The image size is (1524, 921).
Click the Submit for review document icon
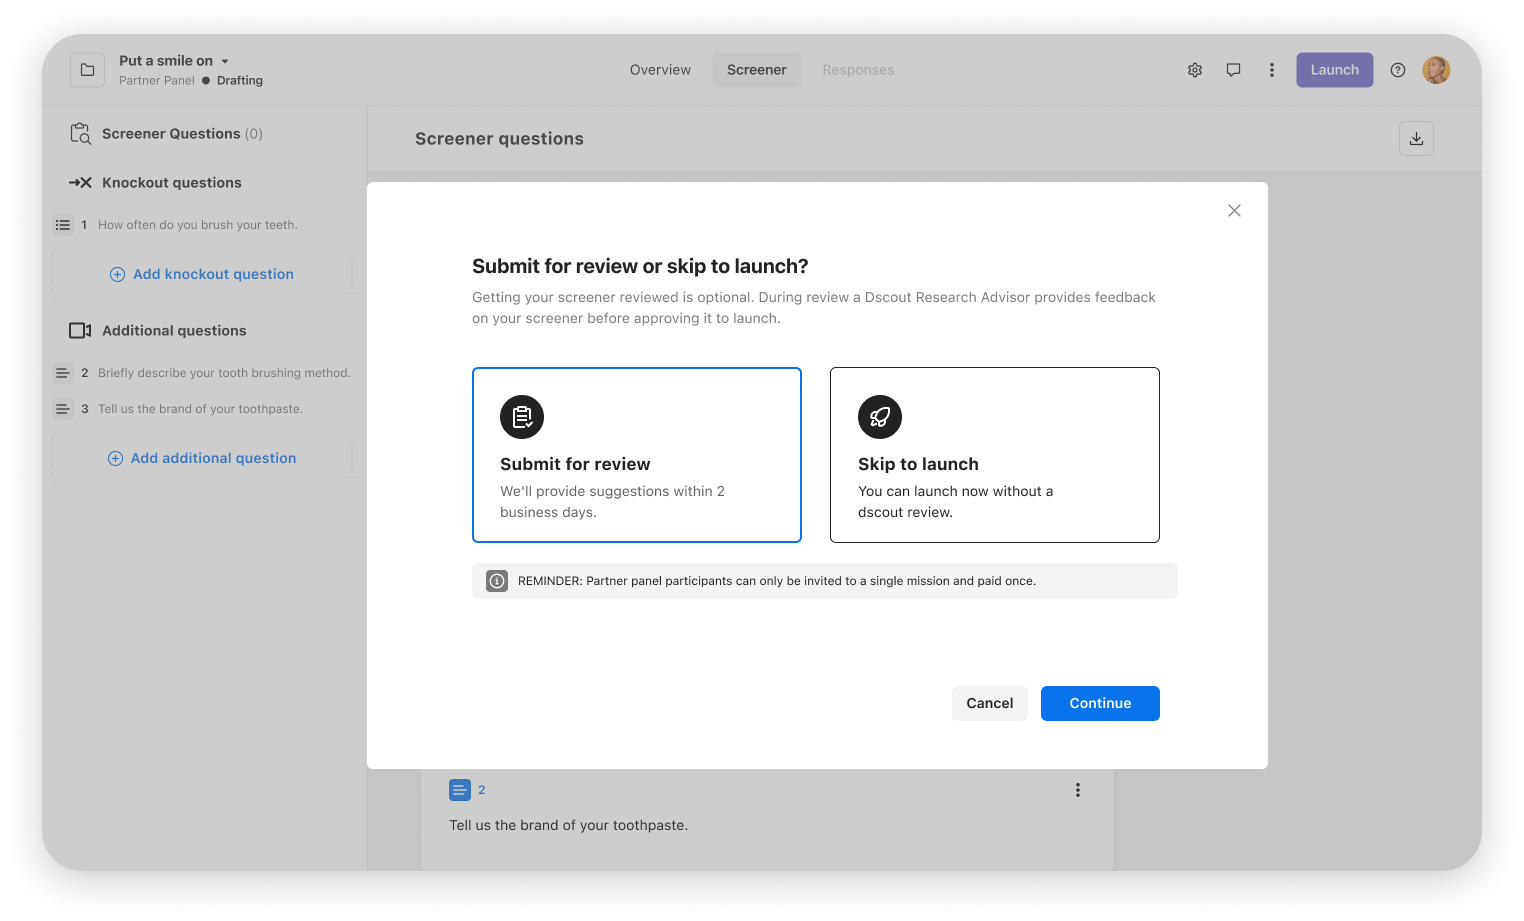[x=521, y=417]
